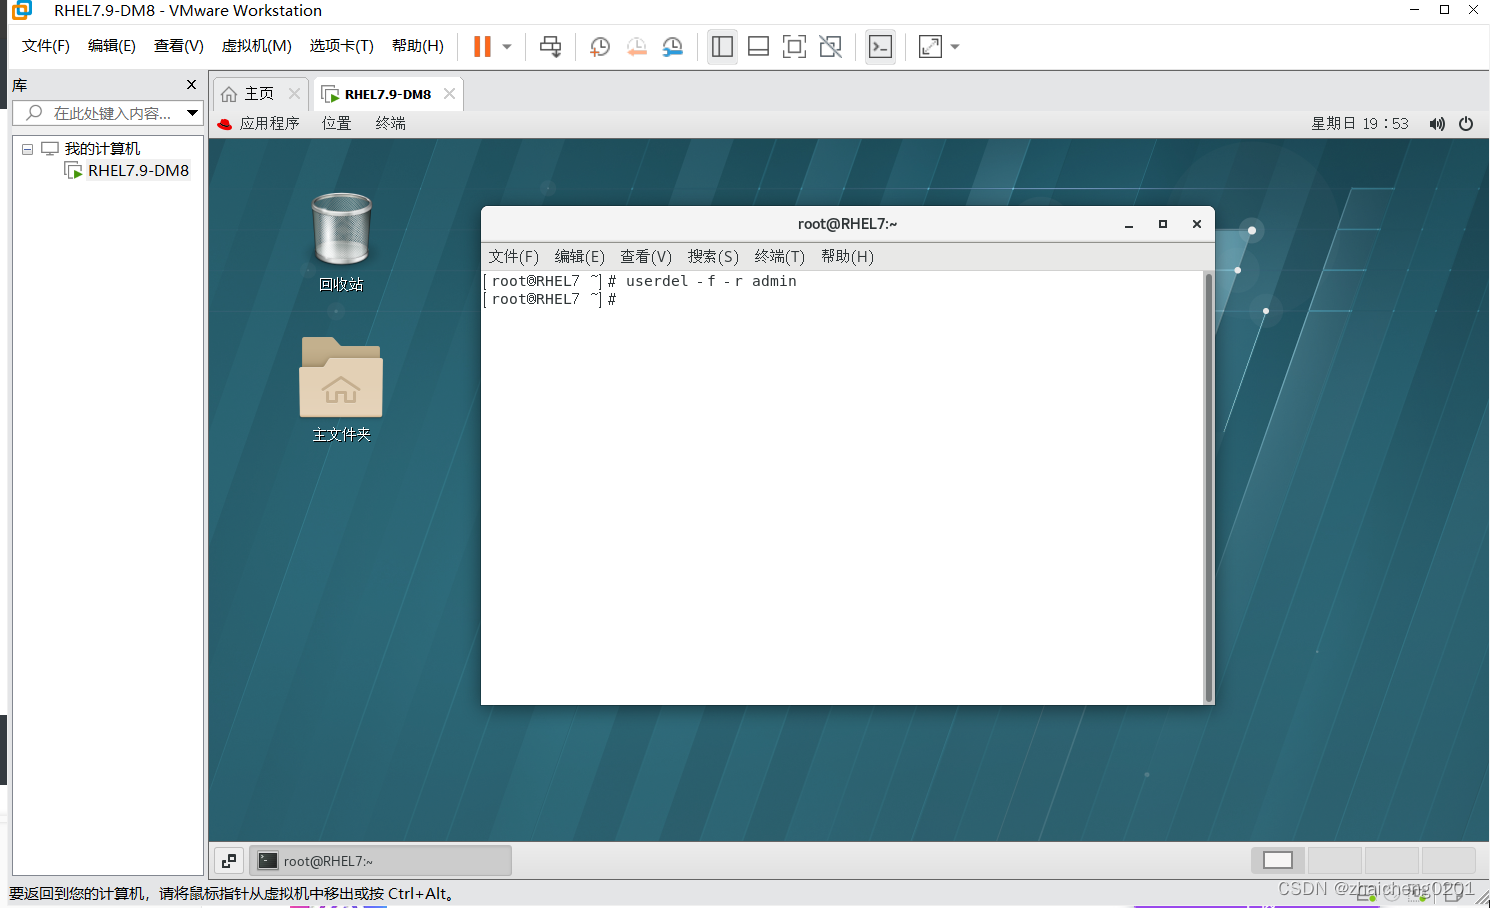Screen dimensions: 1490x908
Task: Open GNOME 应用程序 menu
Action: click(x=270, y=124)
